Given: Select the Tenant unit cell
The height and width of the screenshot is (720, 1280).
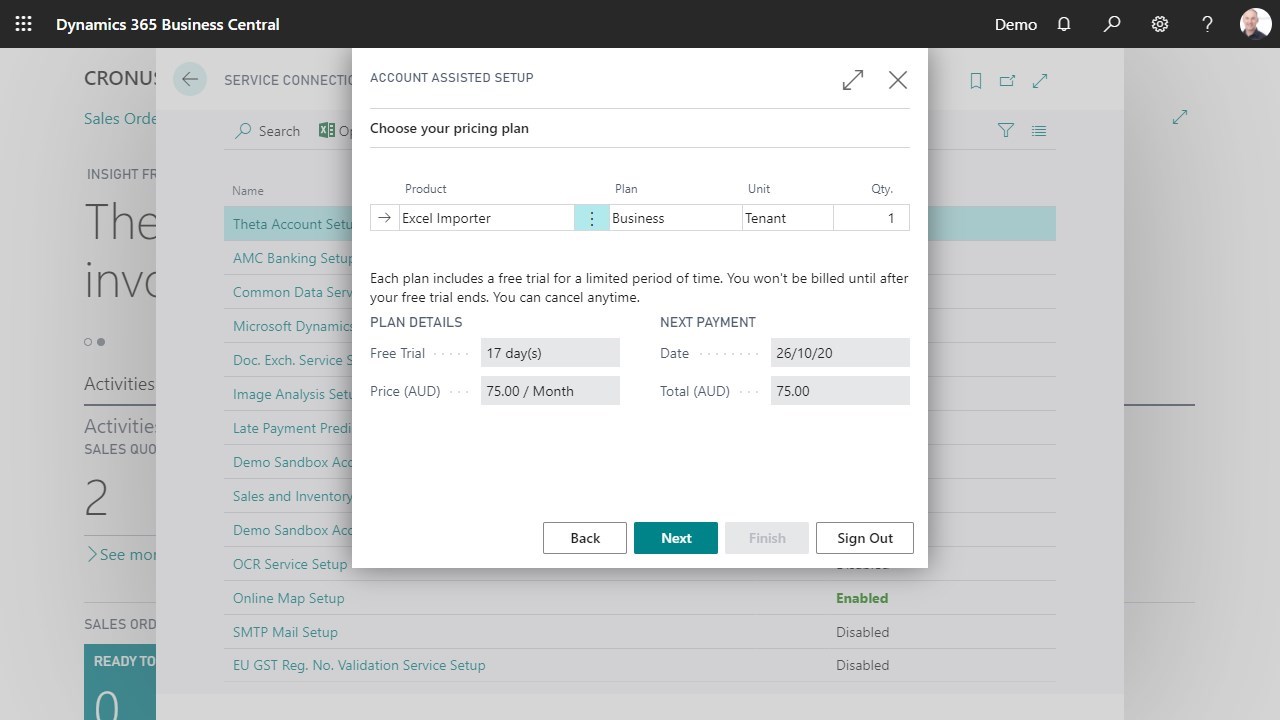Looking at the screenshot, I should 788,218.
